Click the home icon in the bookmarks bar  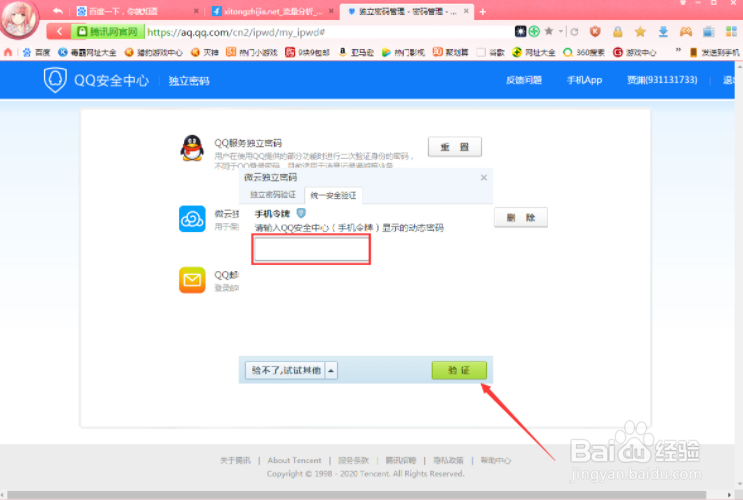[8, 52]
